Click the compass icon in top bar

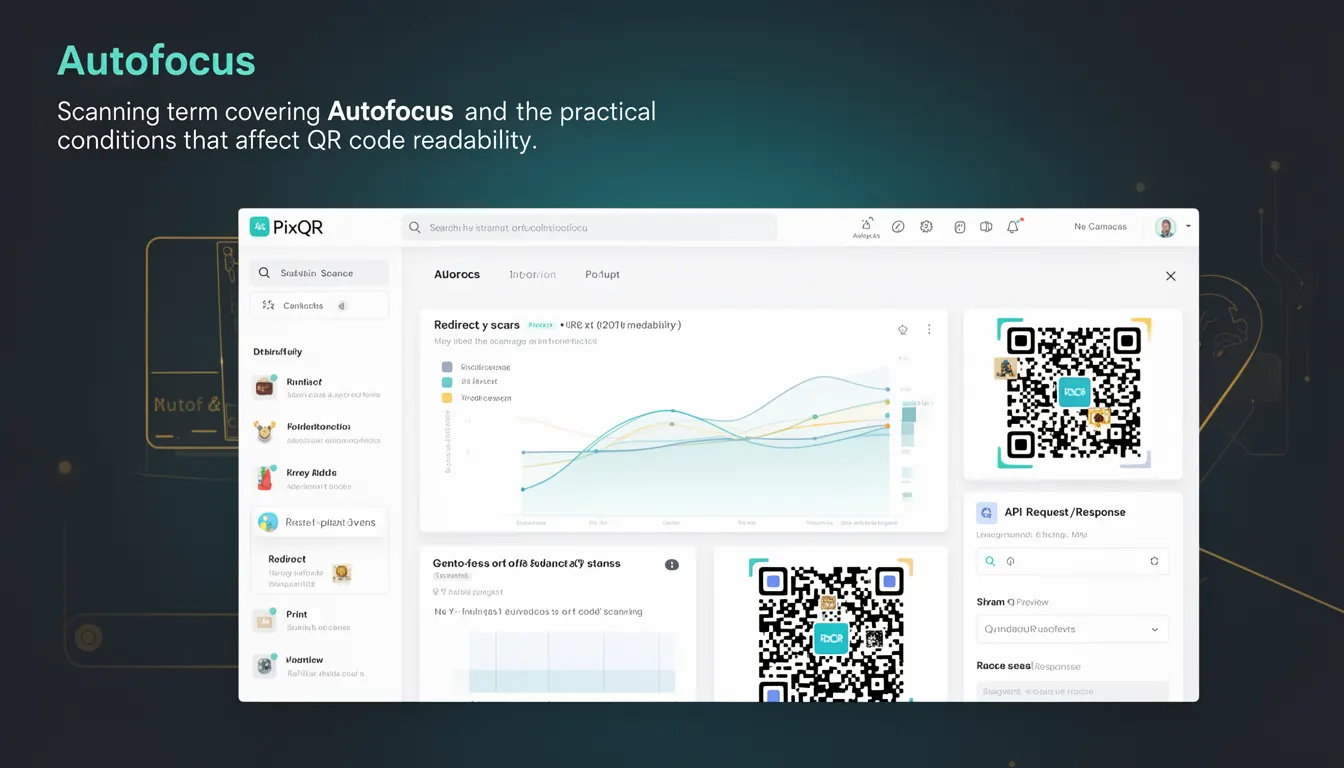898,227
